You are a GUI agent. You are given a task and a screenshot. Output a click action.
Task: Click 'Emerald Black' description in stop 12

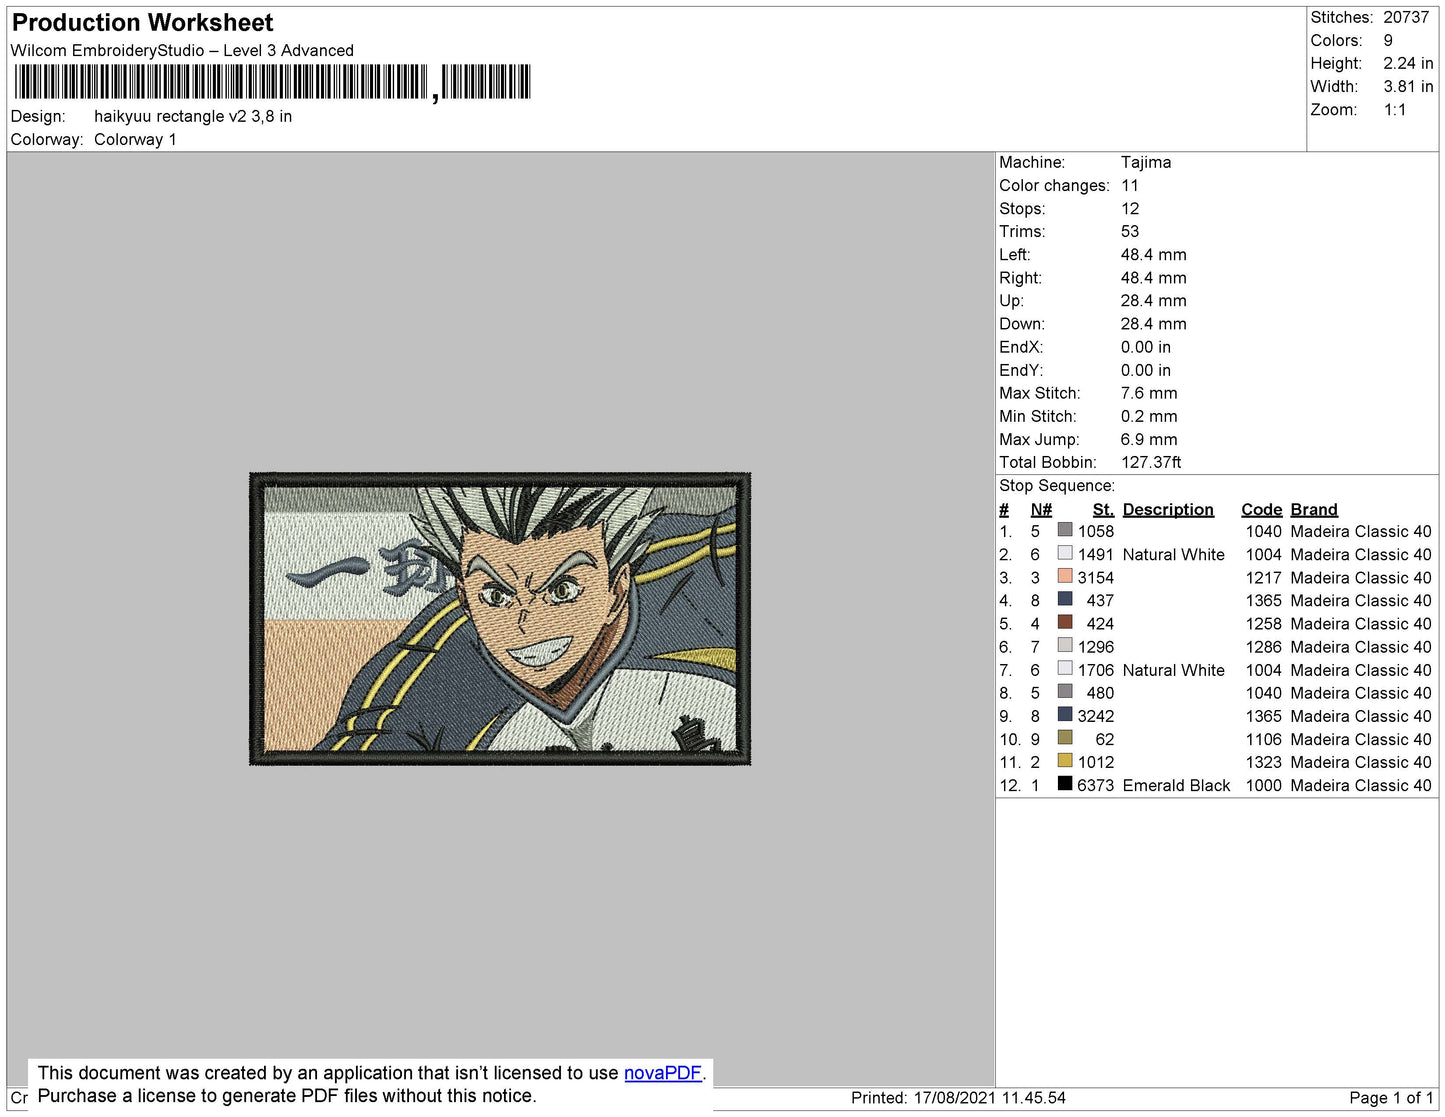[1176, 785]
